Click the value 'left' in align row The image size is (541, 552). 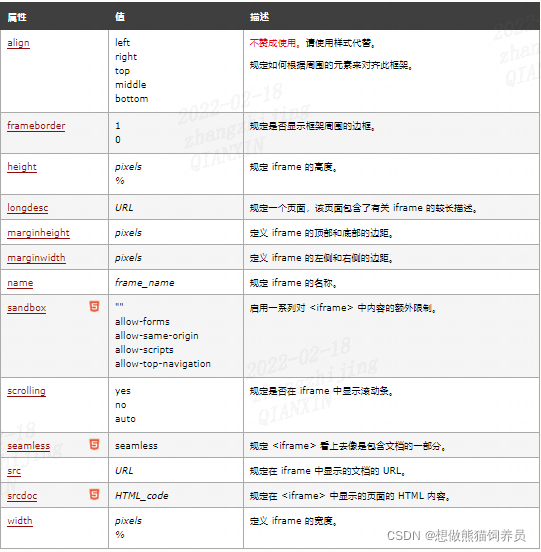click(x=122, y=43)
